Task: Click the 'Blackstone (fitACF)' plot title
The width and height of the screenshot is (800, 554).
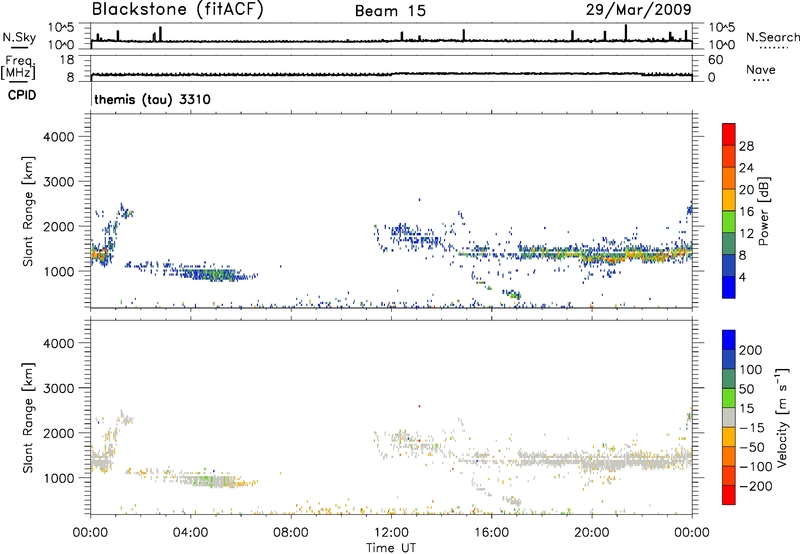Action: 177,9
